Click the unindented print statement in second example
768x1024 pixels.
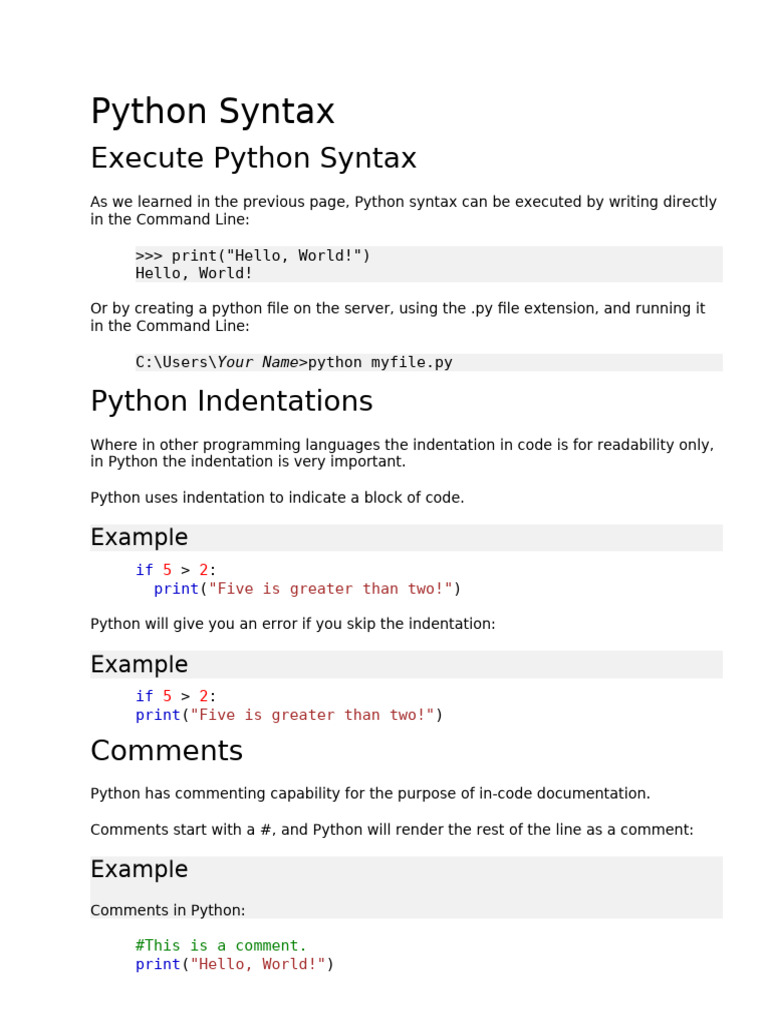coord(289,715)
